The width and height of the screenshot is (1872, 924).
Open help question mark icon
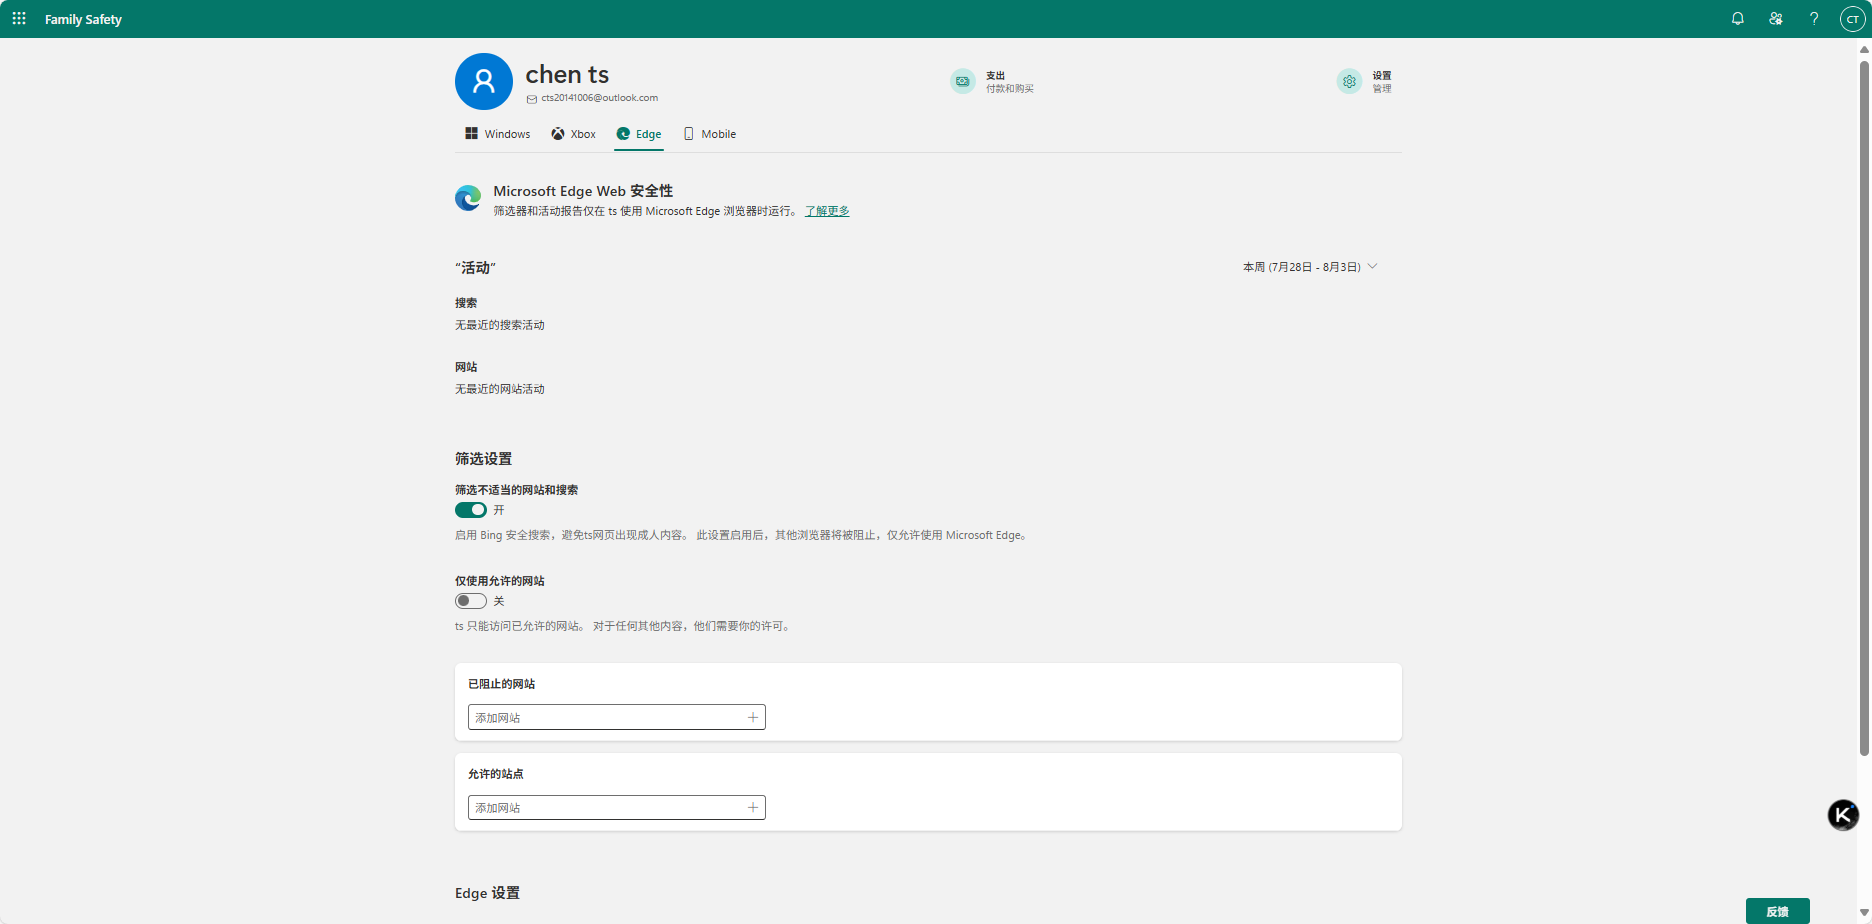point(1814,19)
